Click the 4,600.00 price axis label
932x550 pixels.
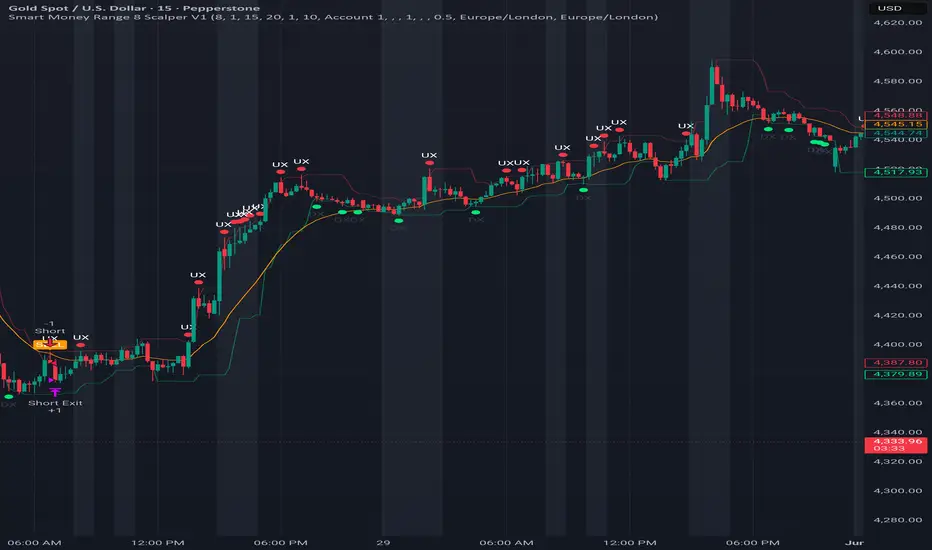click(898, 52)
